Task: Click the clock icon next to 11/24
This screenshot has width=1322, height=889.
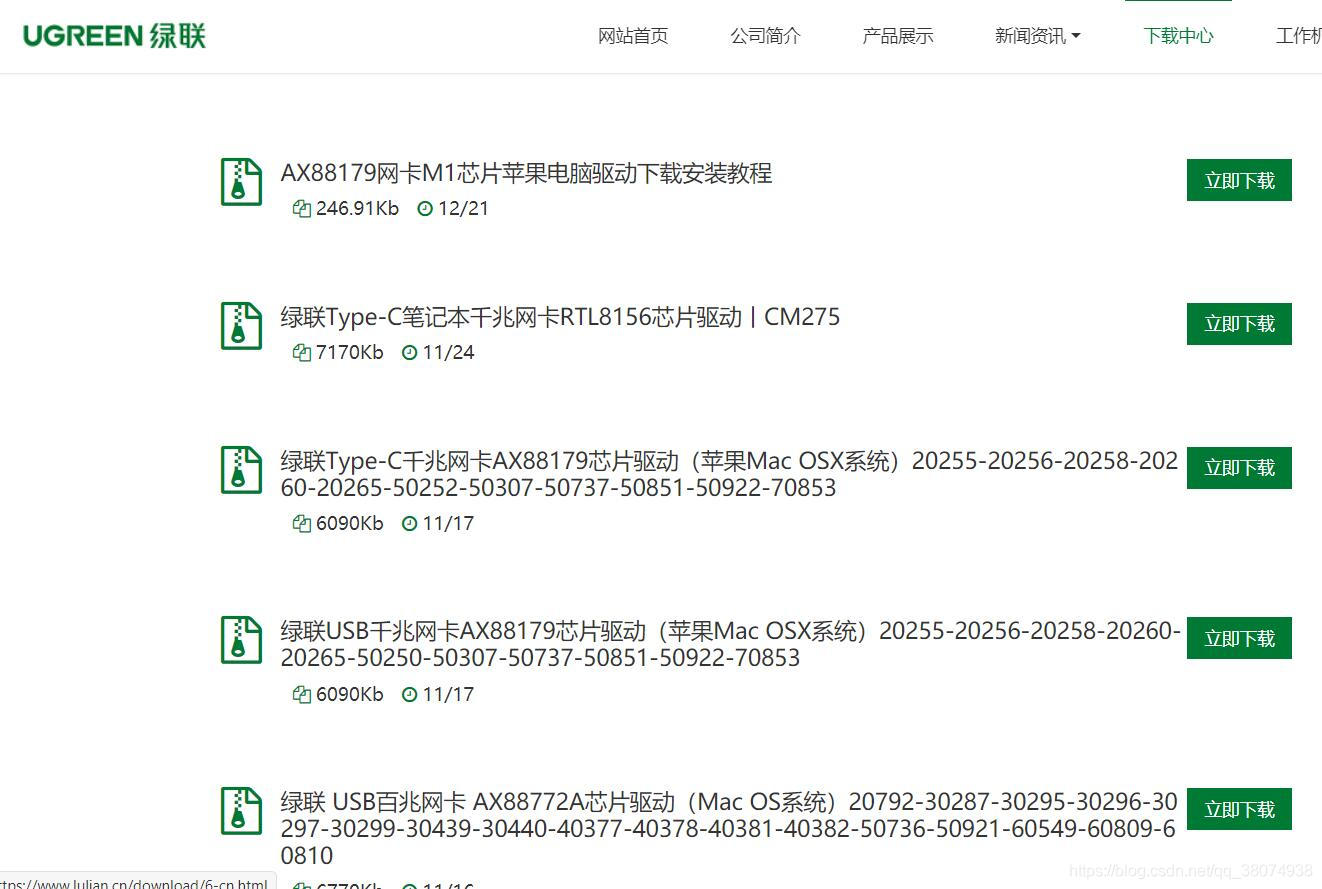Action: [409, 352]
